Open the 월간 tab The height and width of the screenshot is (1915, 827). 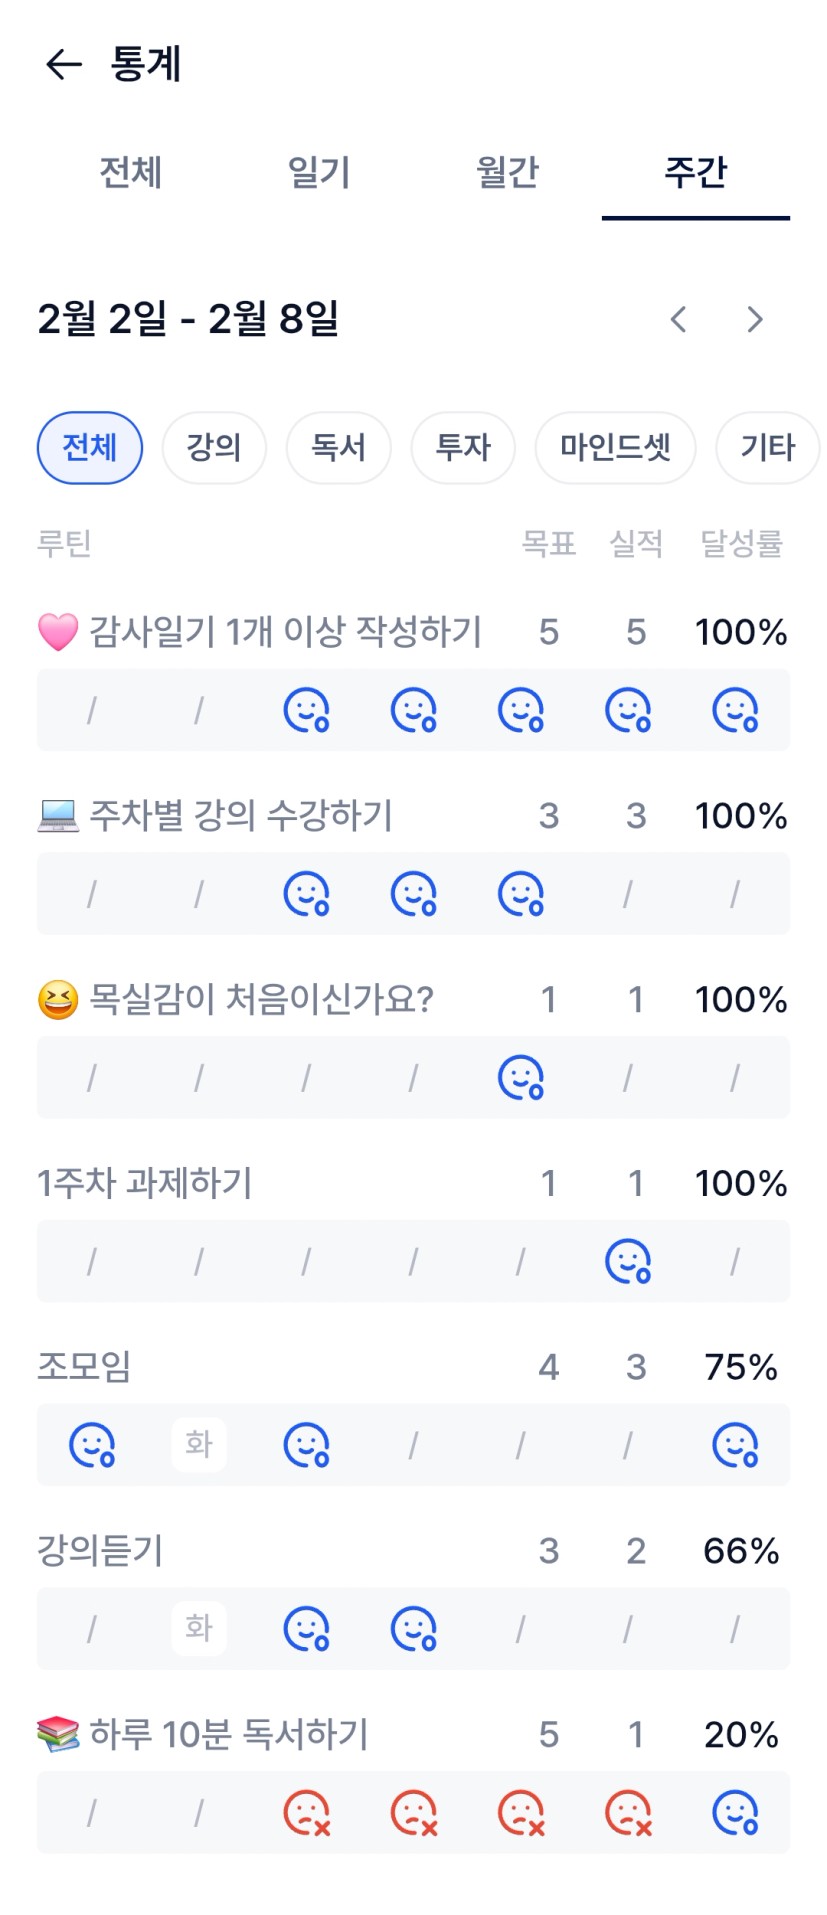pos(507,173)
